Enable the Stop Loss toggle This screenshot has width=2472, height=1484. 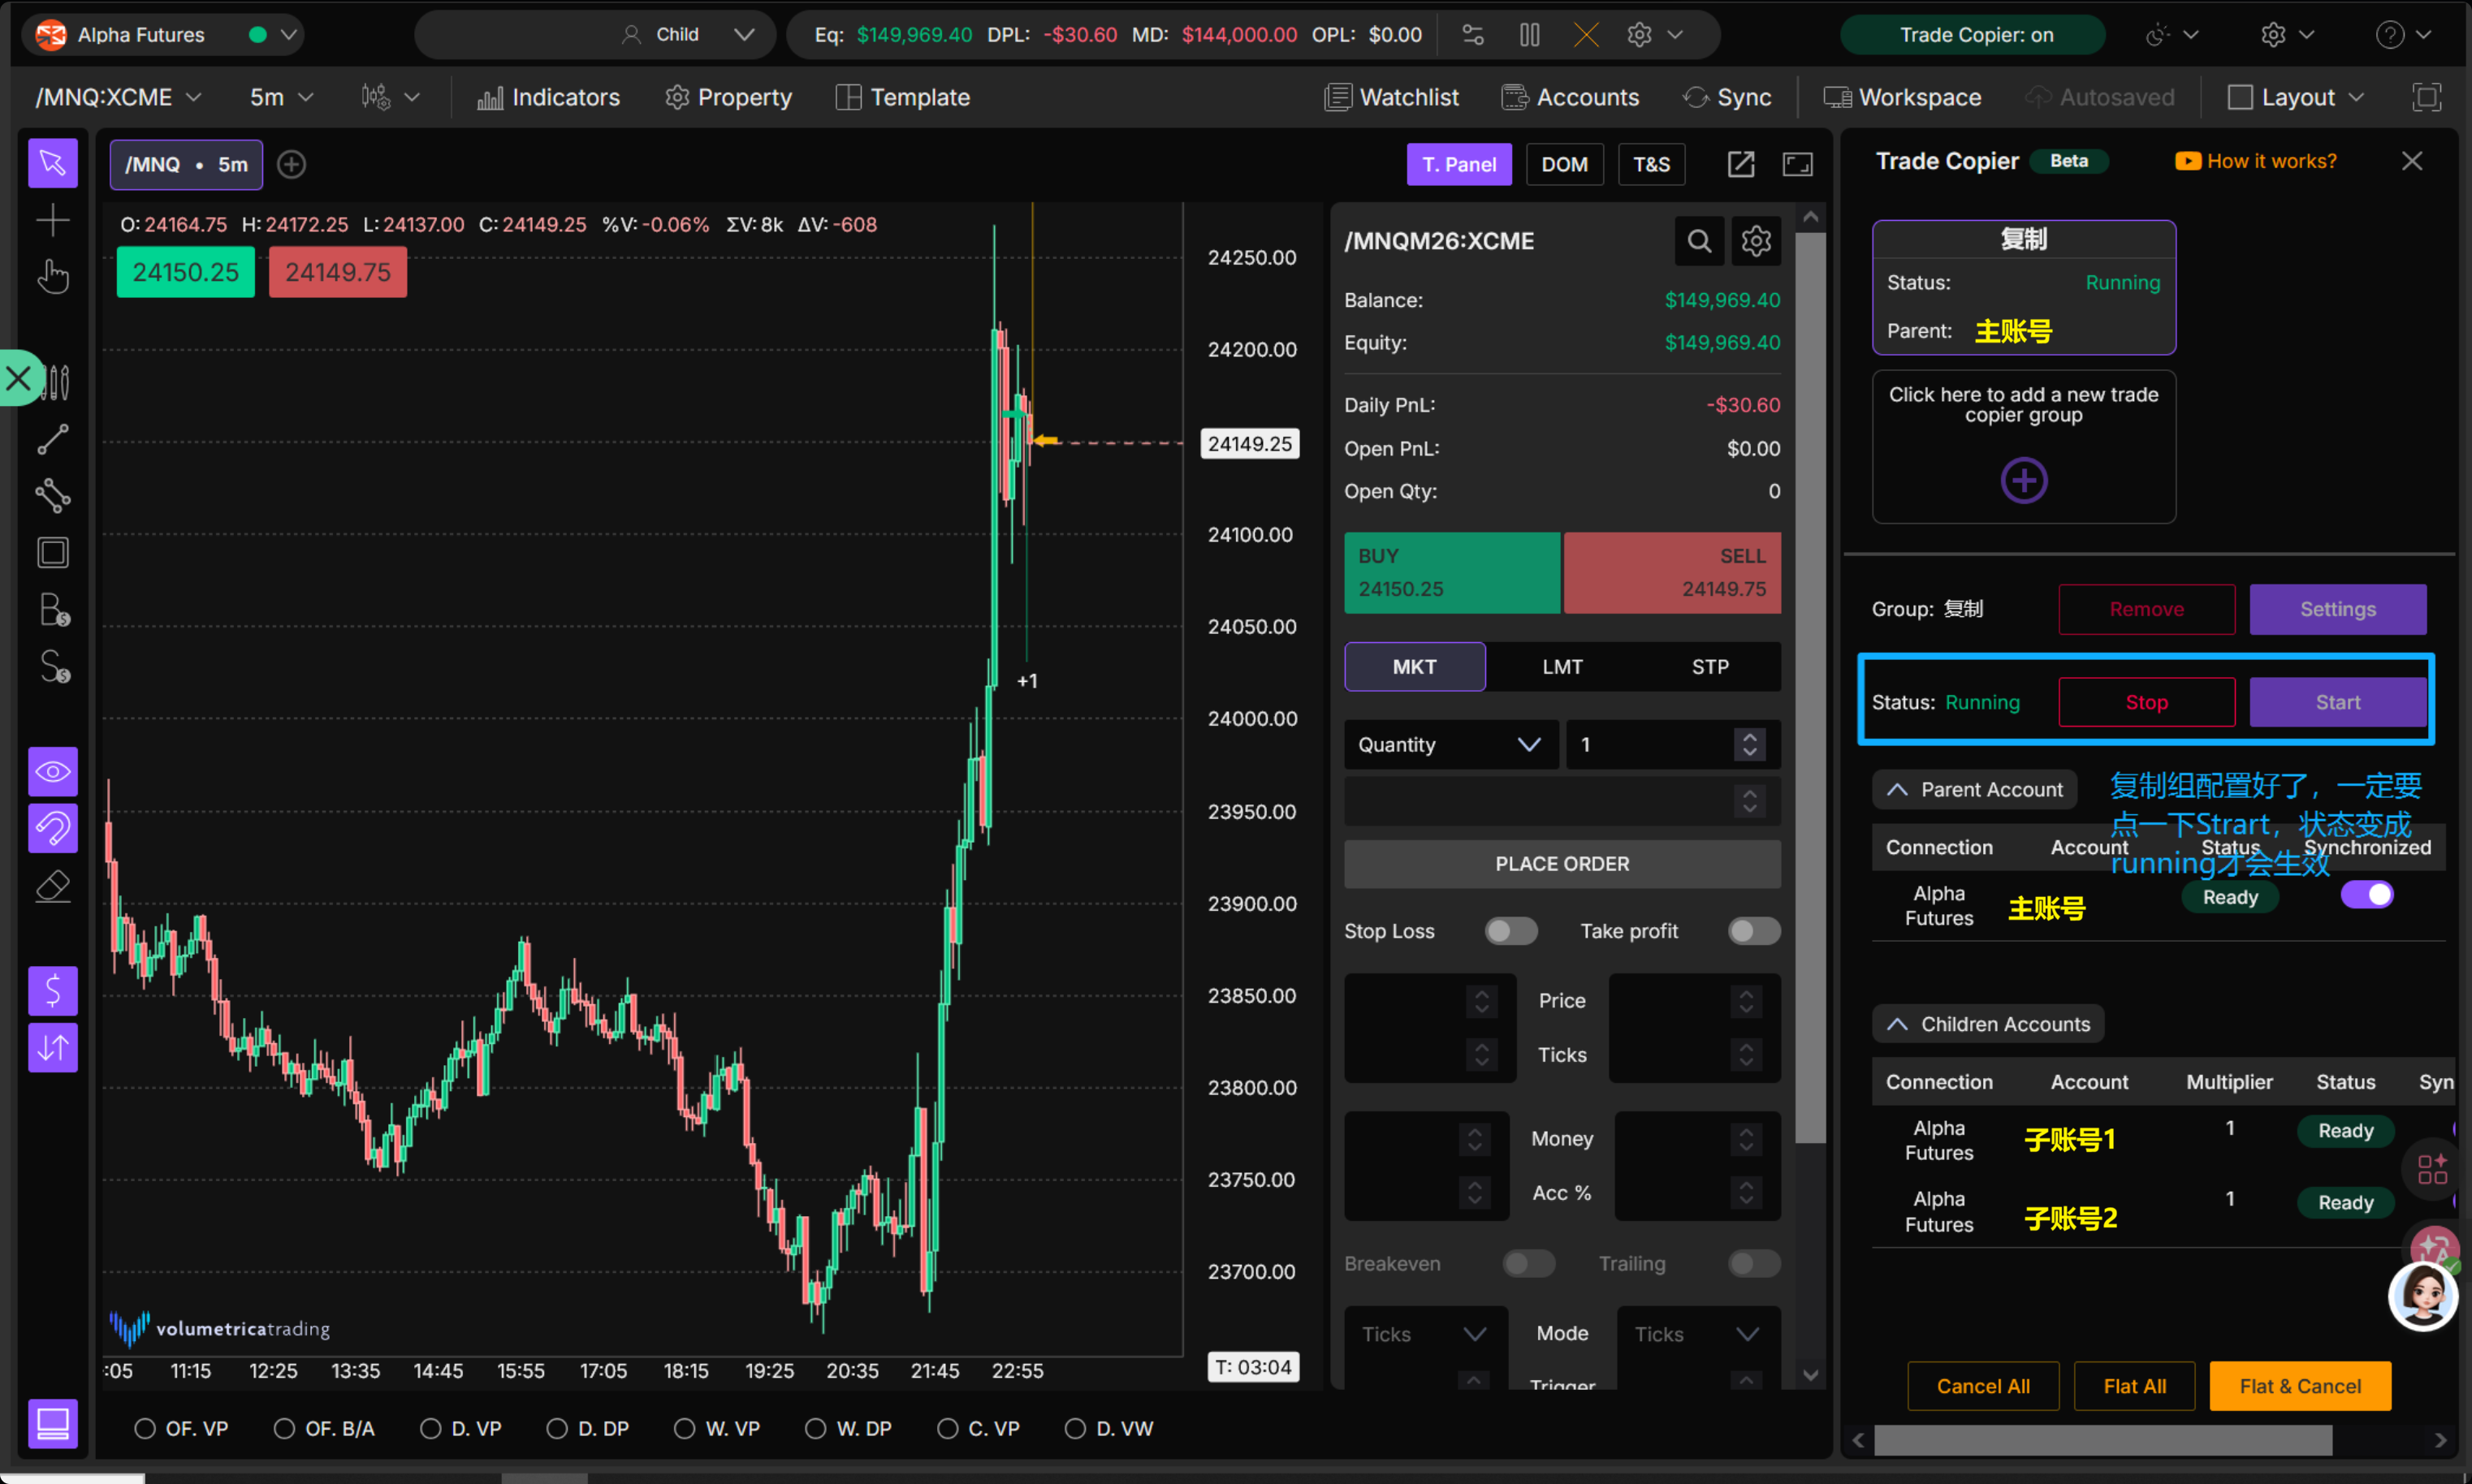(1510, 931)
